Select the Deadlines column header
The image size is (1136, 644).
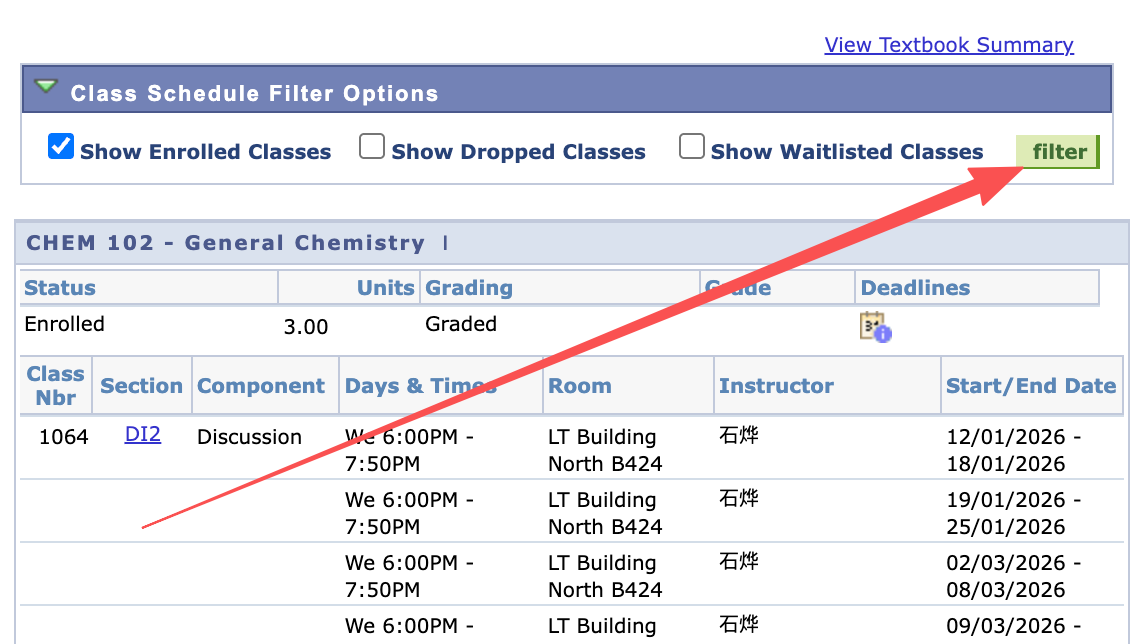point(915,288)
